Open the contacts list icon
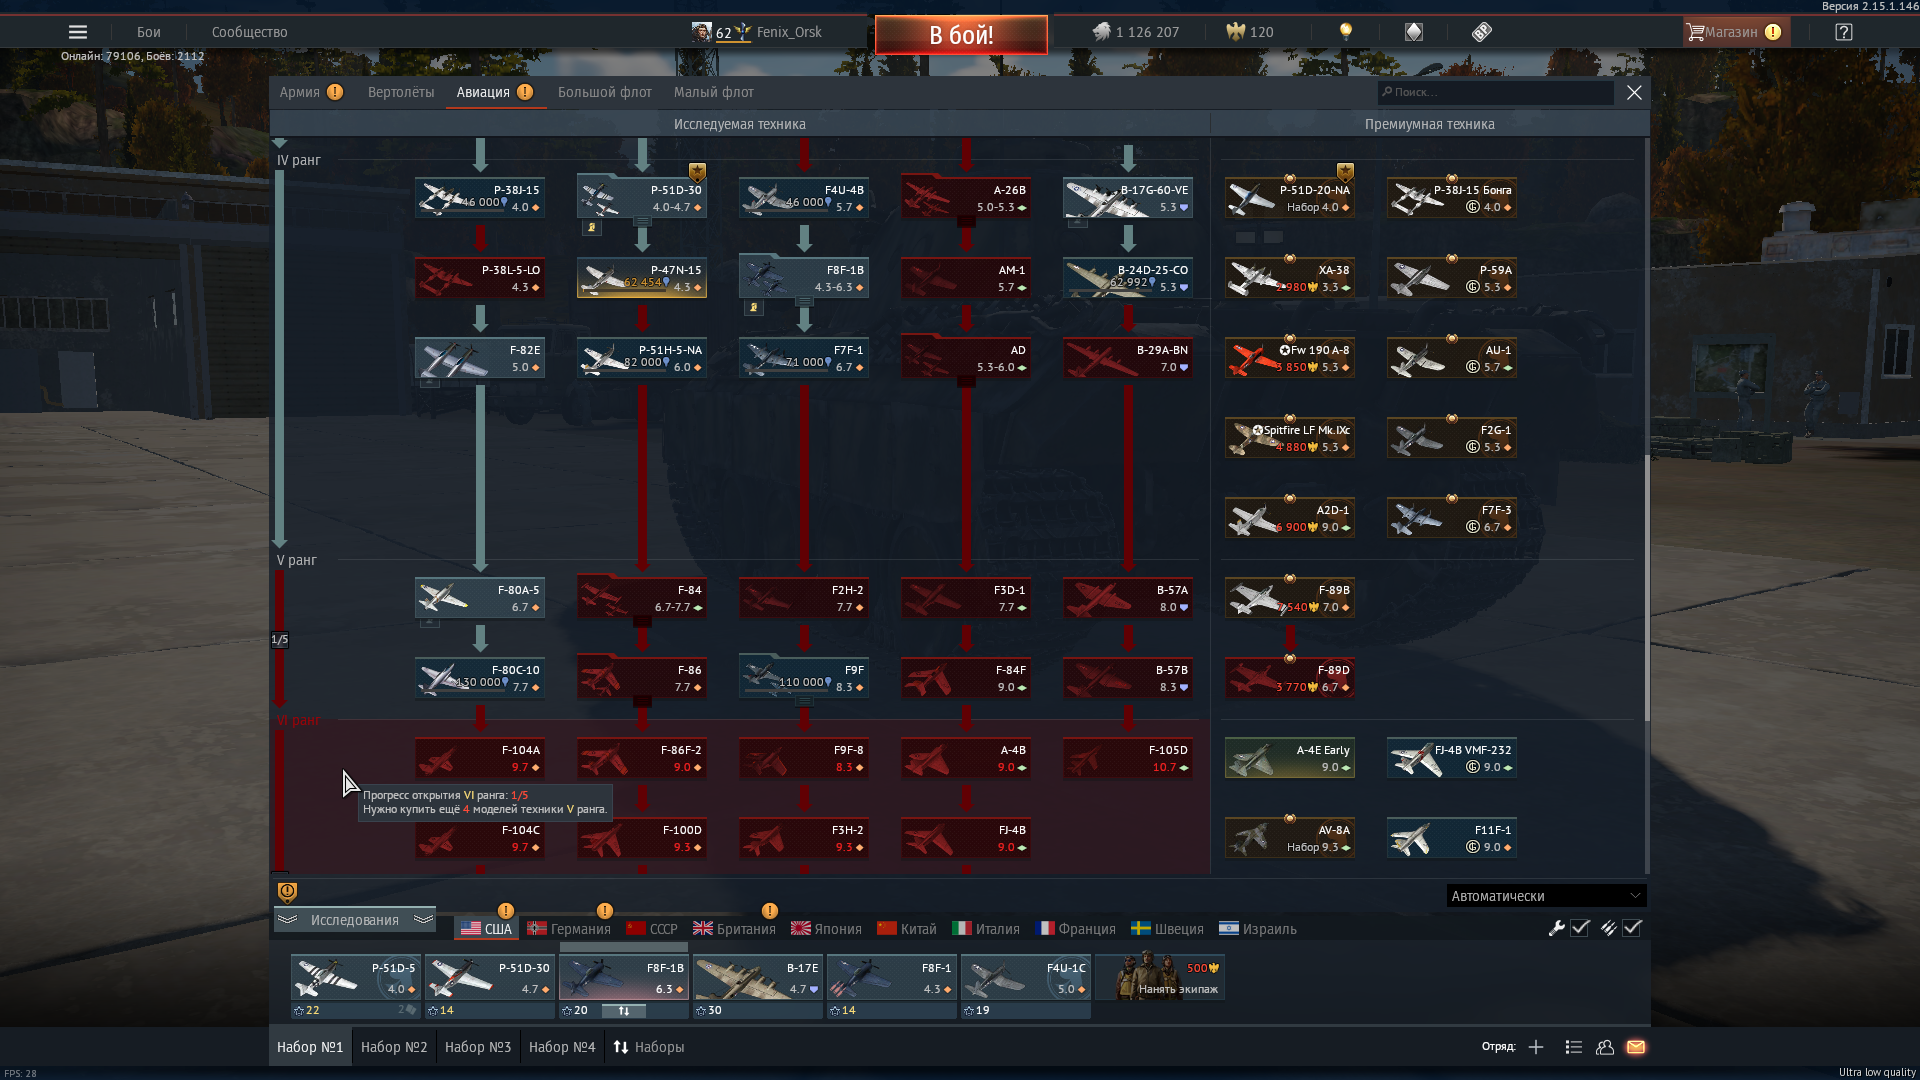Screen dimensions: 1920x1080 point(1573,1047)
